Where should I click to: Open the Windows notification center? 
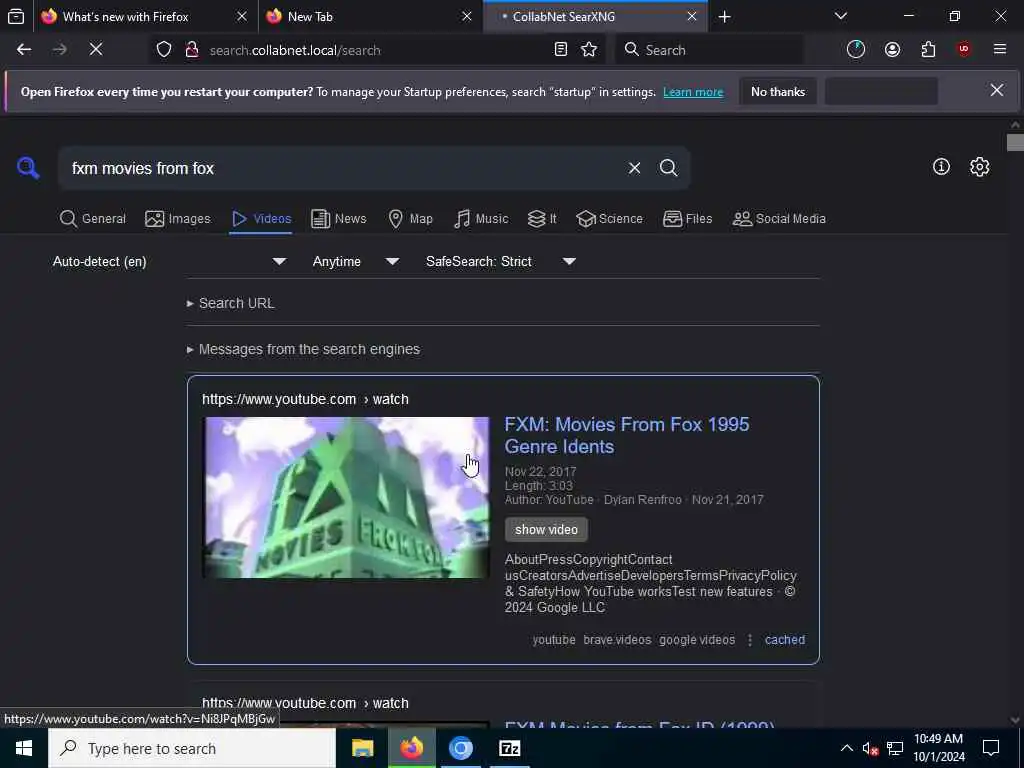[991, 748]
